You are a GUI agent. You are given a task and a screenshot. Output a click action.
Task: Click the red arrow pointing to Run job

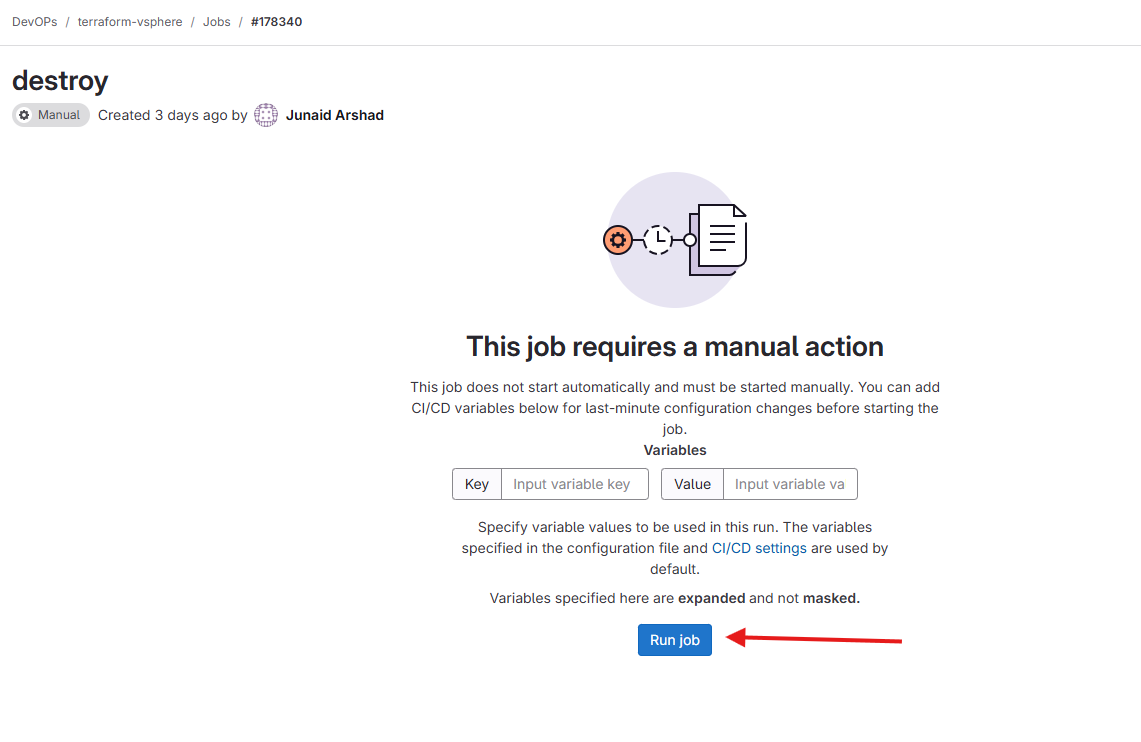click(x=814, y=639)
